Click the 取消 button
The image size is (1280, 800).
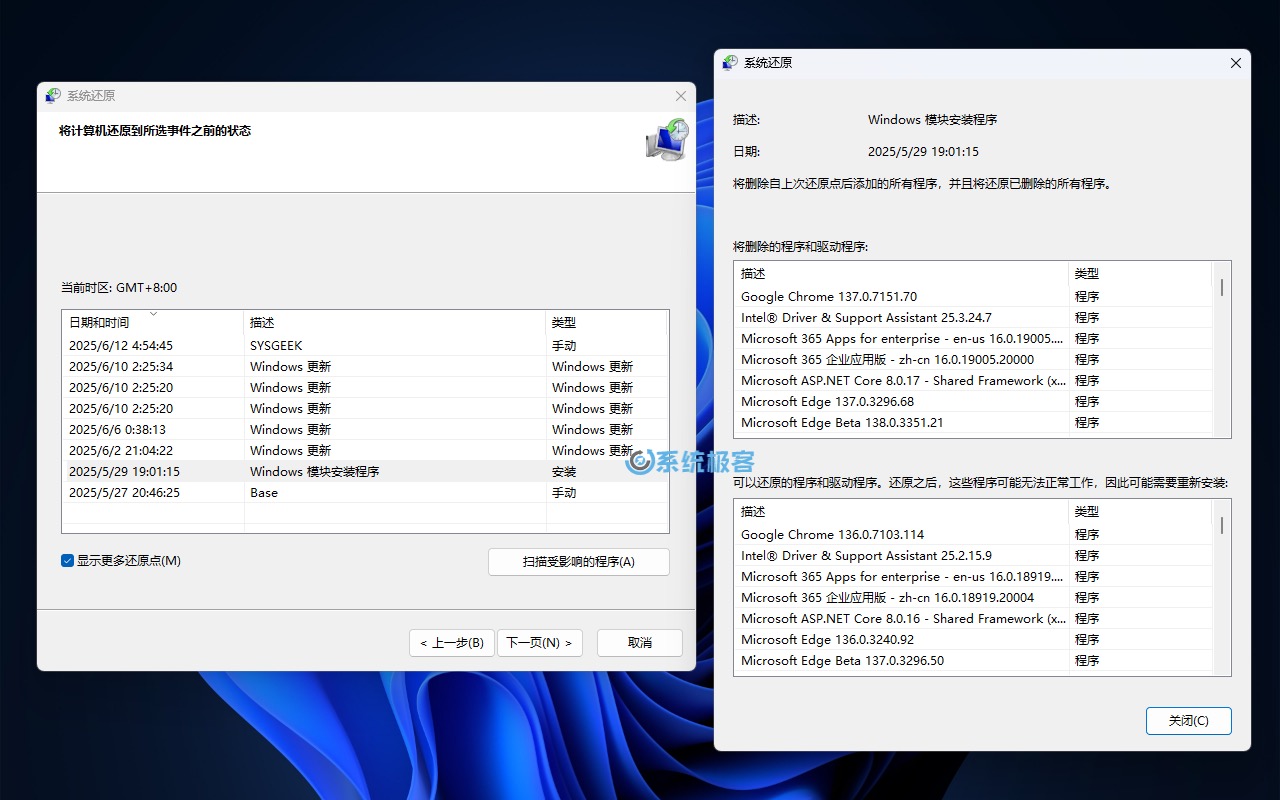click(640, 643)
